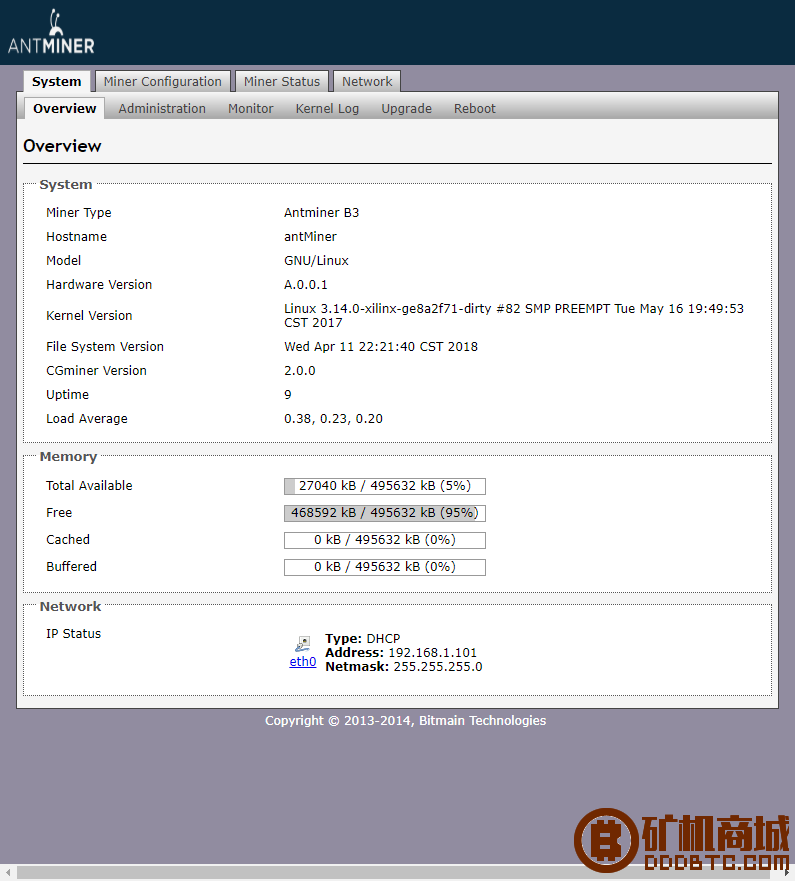795x881 pixels.
Task: Click the Linux 3.14.0-xilinx kernel version text
Action: pyautogui.click(x=514, y=316)
